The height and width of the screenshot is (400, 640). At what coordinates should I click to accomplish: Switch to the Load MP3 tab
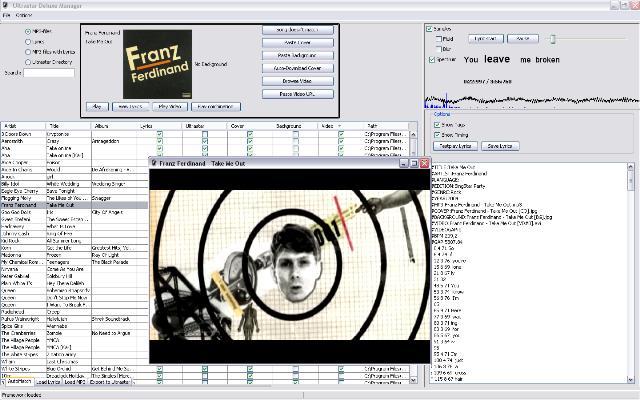coord(75,382)
